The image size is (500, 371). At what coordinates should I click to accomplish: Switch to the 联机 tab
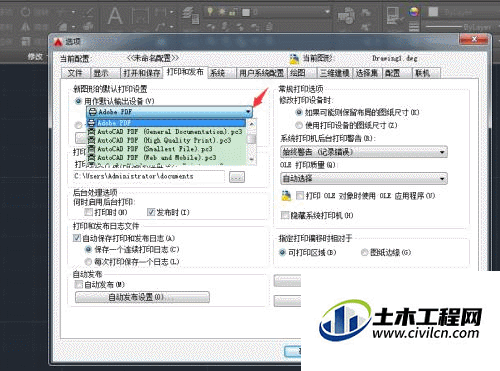point(426,73)
